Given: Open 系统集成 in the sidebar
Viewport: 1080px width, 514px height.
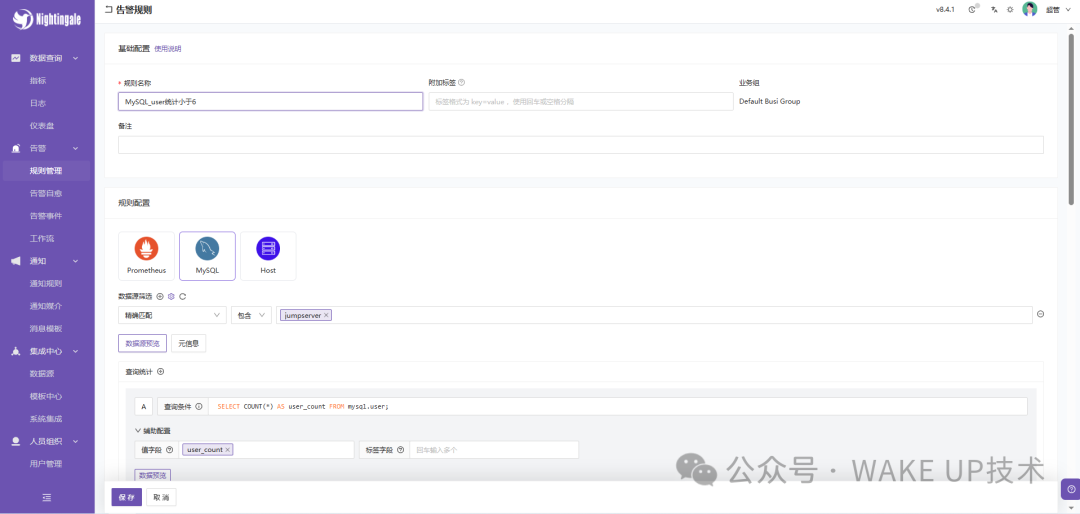Looking at the screenshot, I should coord(46,419).
